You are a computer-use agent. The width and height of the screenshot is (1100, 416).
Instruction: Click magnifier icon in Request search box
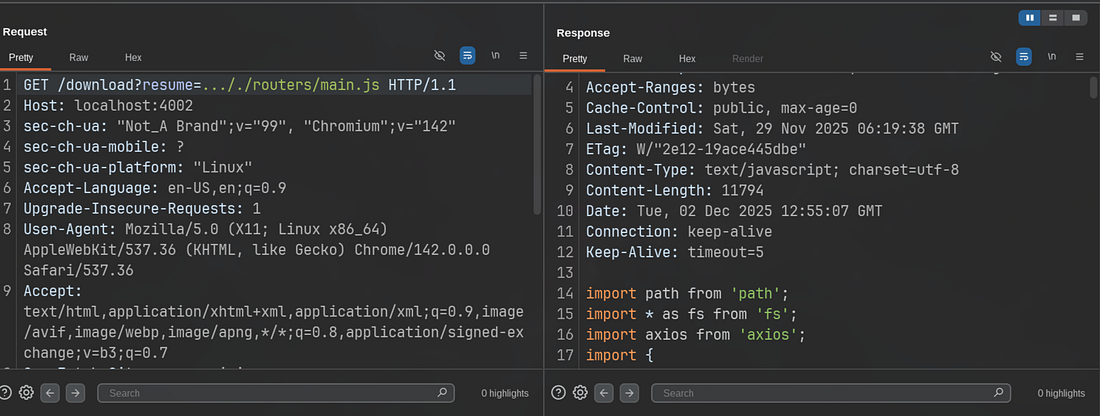pyautogui.click(x=442, y=393)
